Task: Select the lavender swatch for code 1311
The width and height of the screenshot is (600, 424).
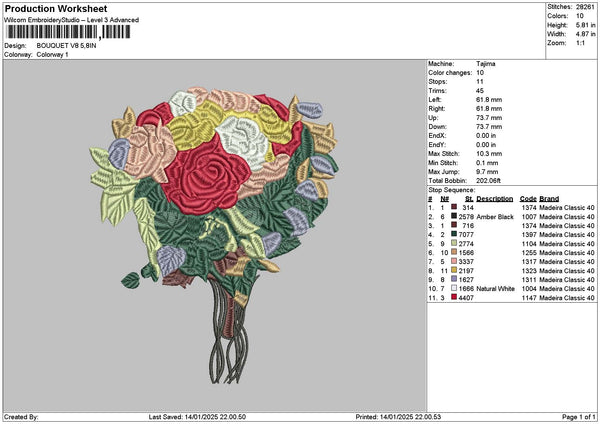Action: tap(454, 279)
